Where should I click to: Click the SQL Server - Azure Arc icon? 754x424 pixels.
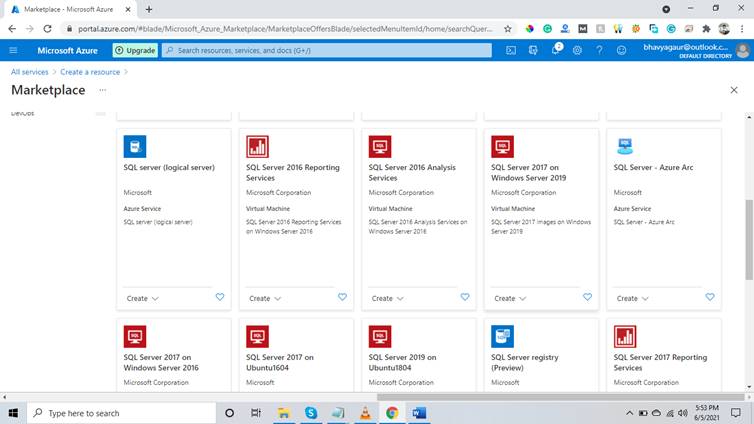[x=625, y=146]
